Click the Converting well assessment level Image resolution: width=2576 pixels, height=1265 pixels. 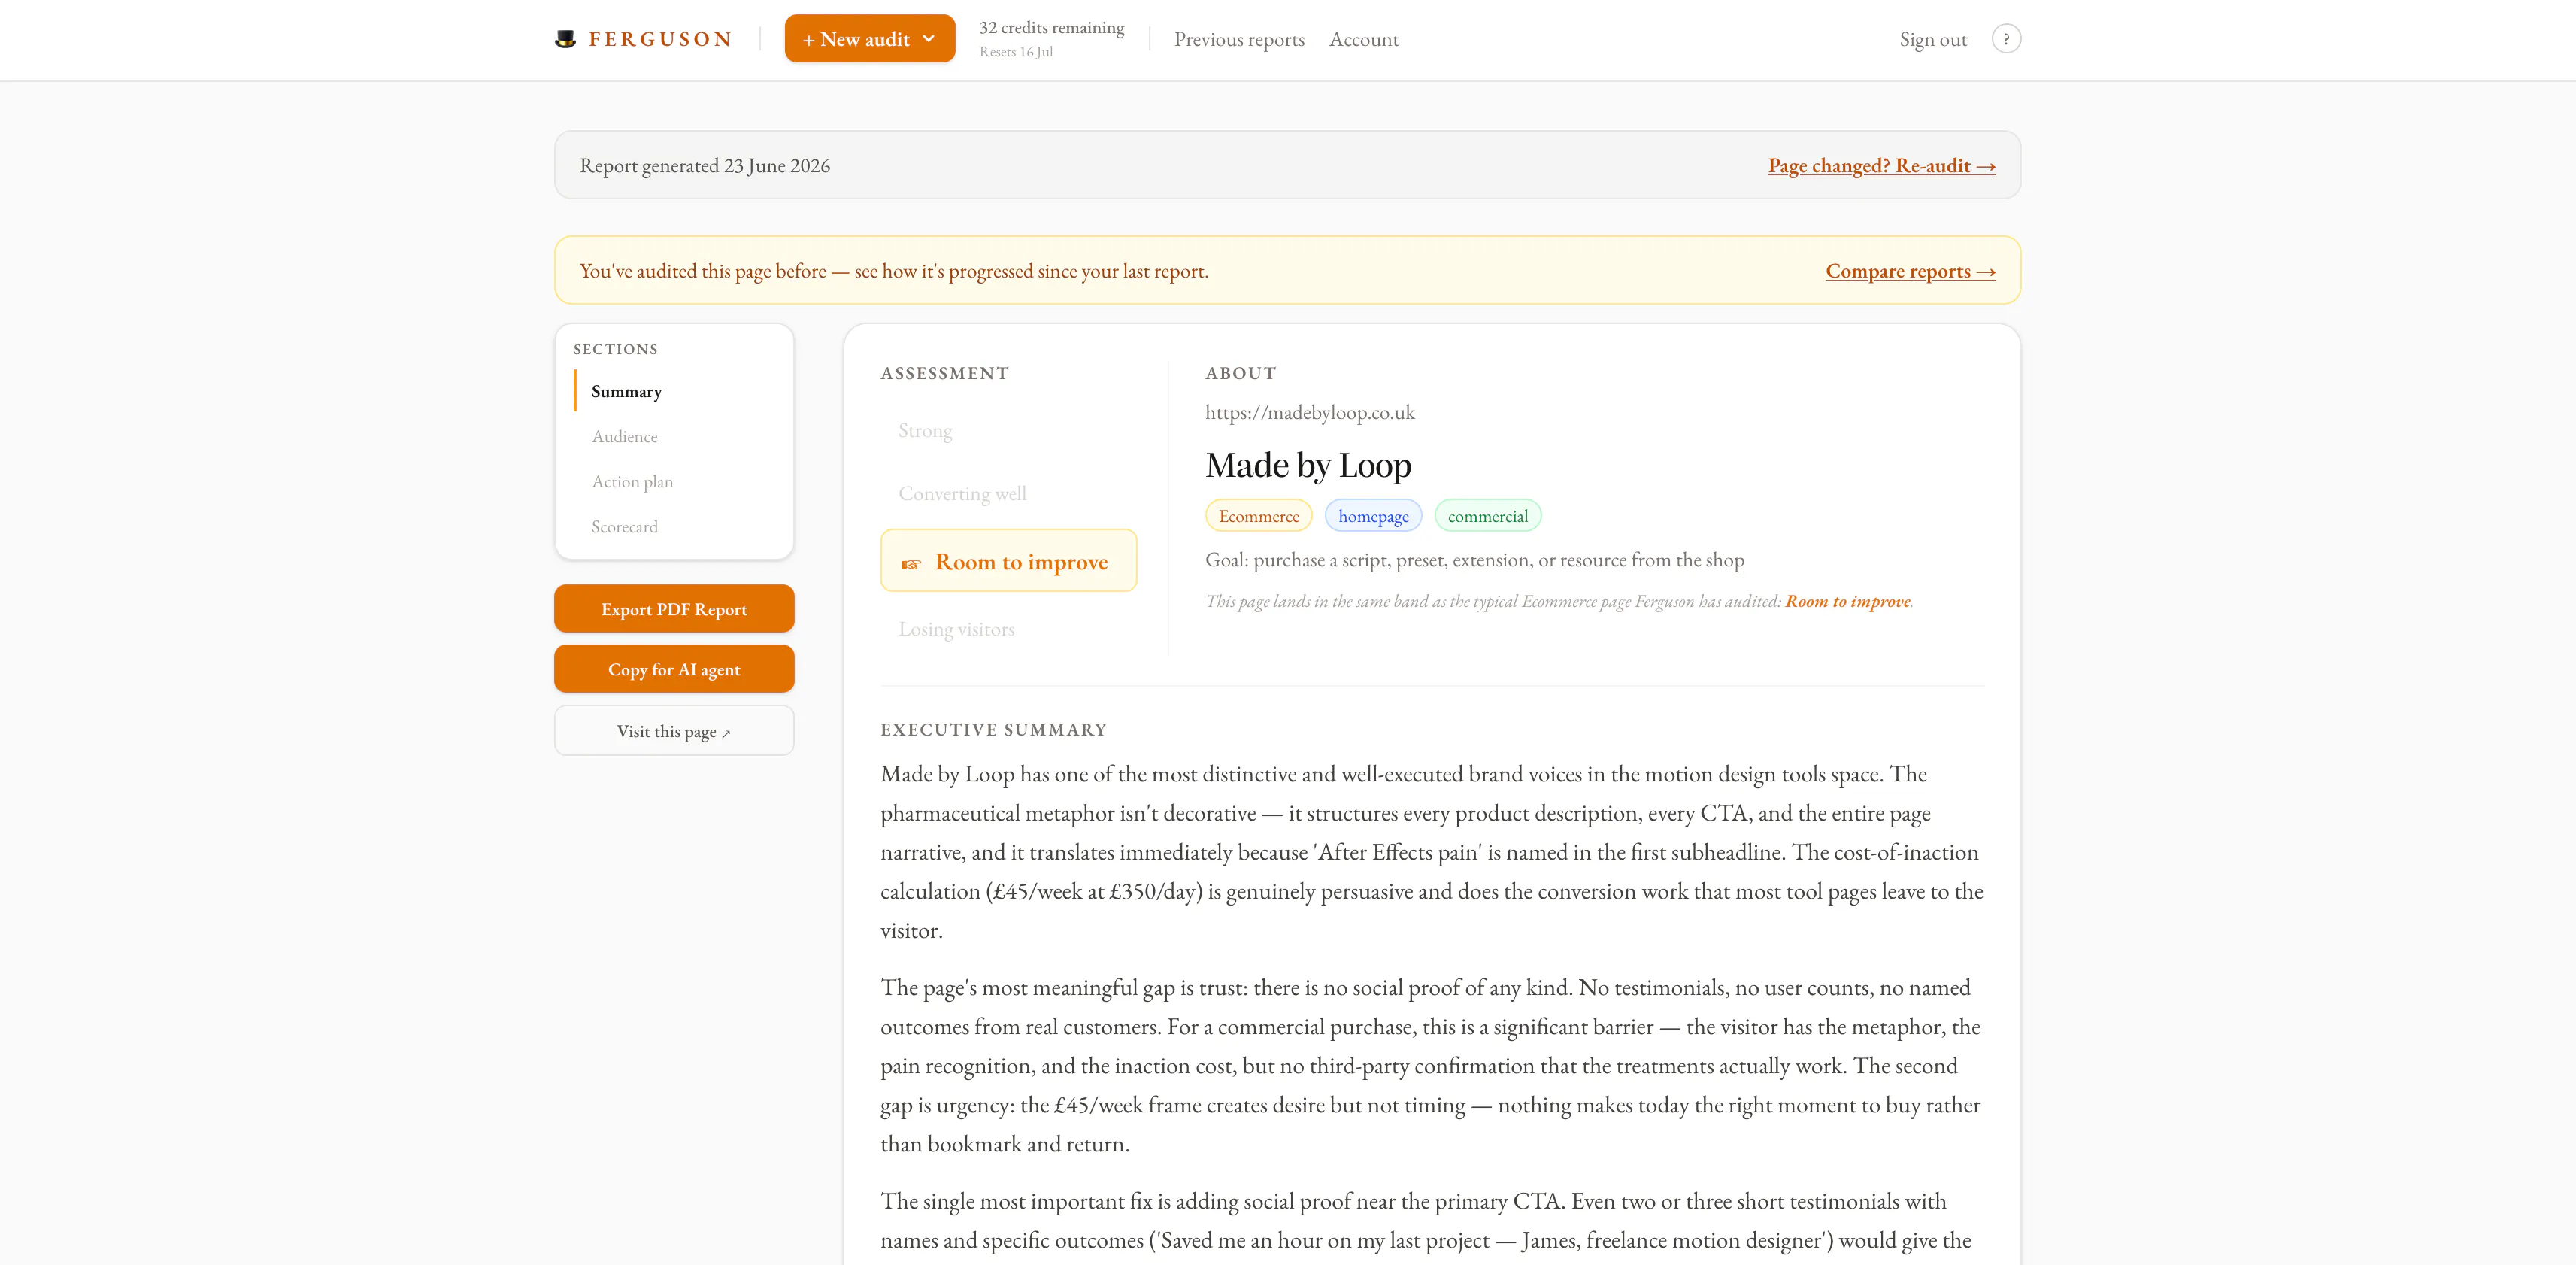pos(962,494)
